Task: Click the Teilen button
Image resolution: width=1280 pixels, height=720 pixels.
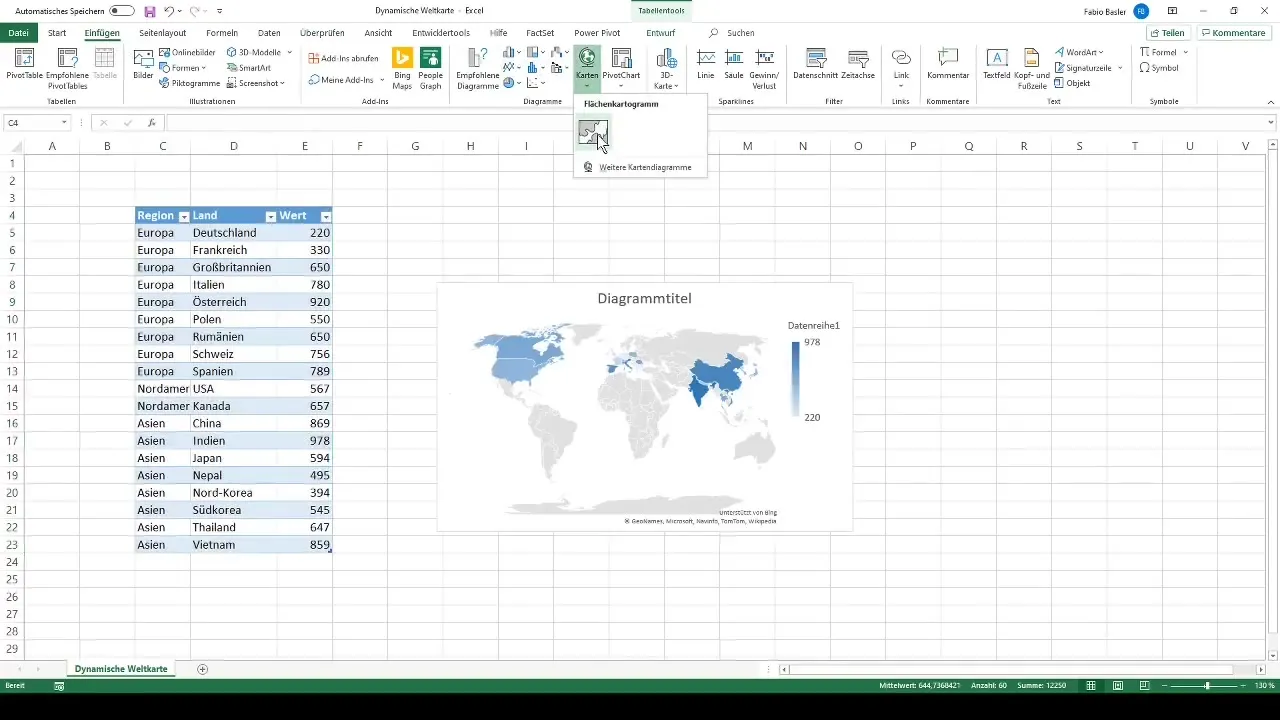Action: pyautogui.click(x=1166, y=33)
